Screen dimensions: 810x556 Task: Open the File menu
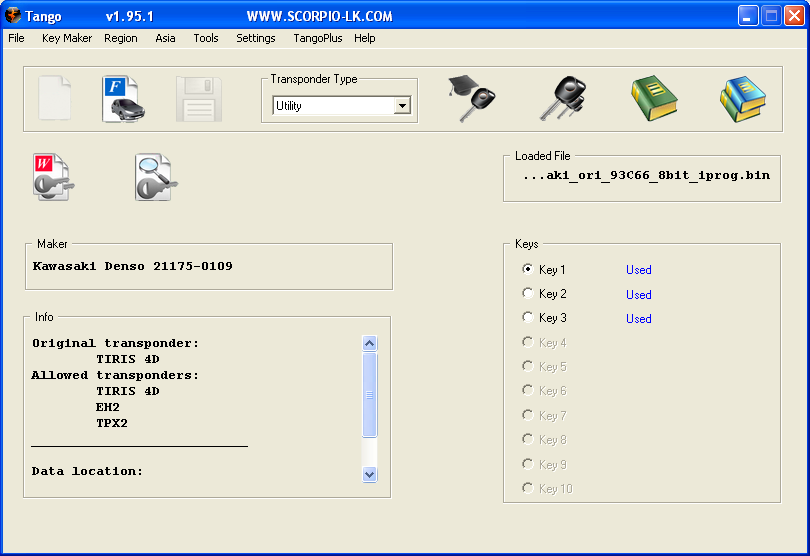17,38
